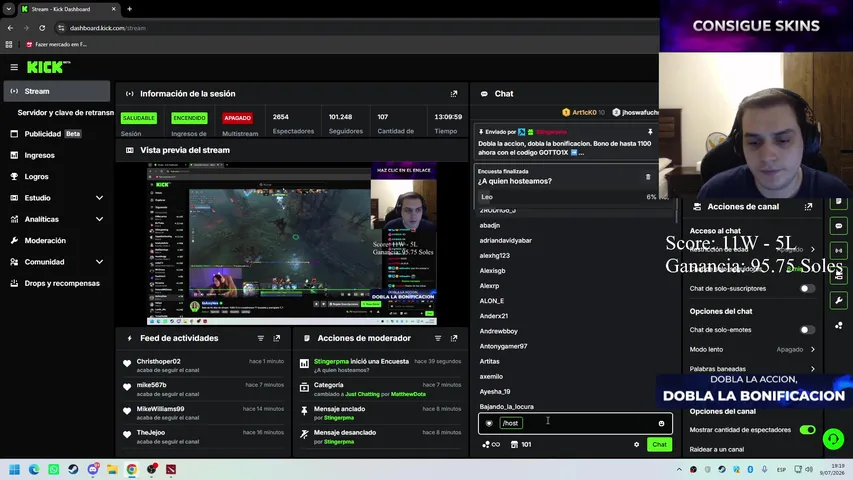853x480 pixels.
Task: Reload the browser page
Action: (x=42, y=28)
